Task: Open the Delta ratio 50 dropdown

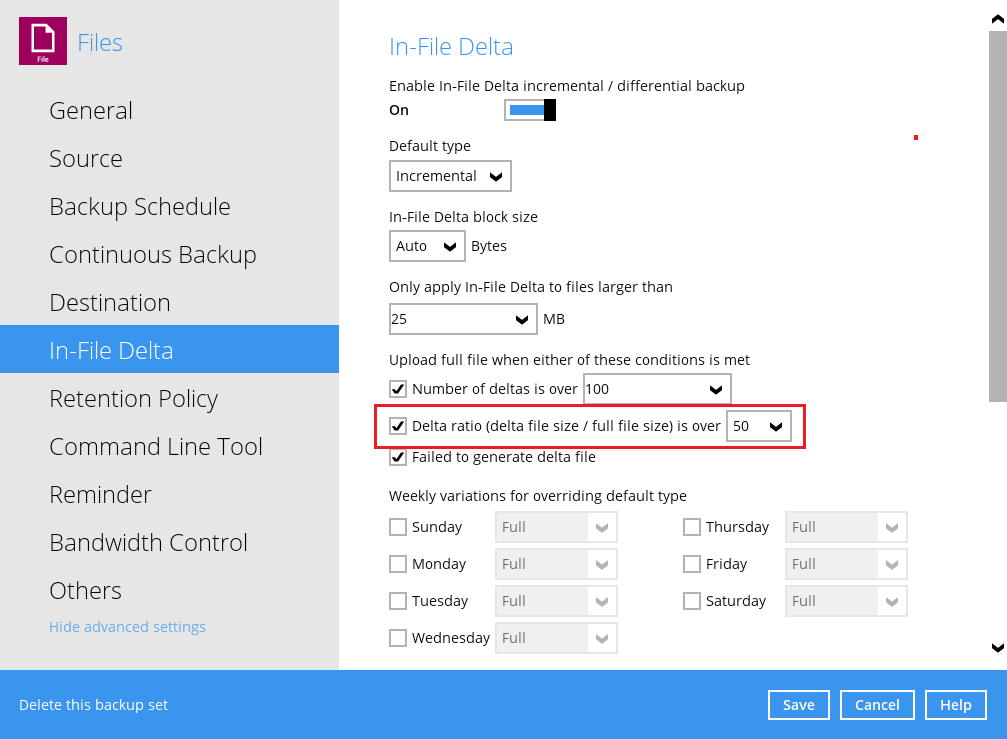Action: point(759,426)
